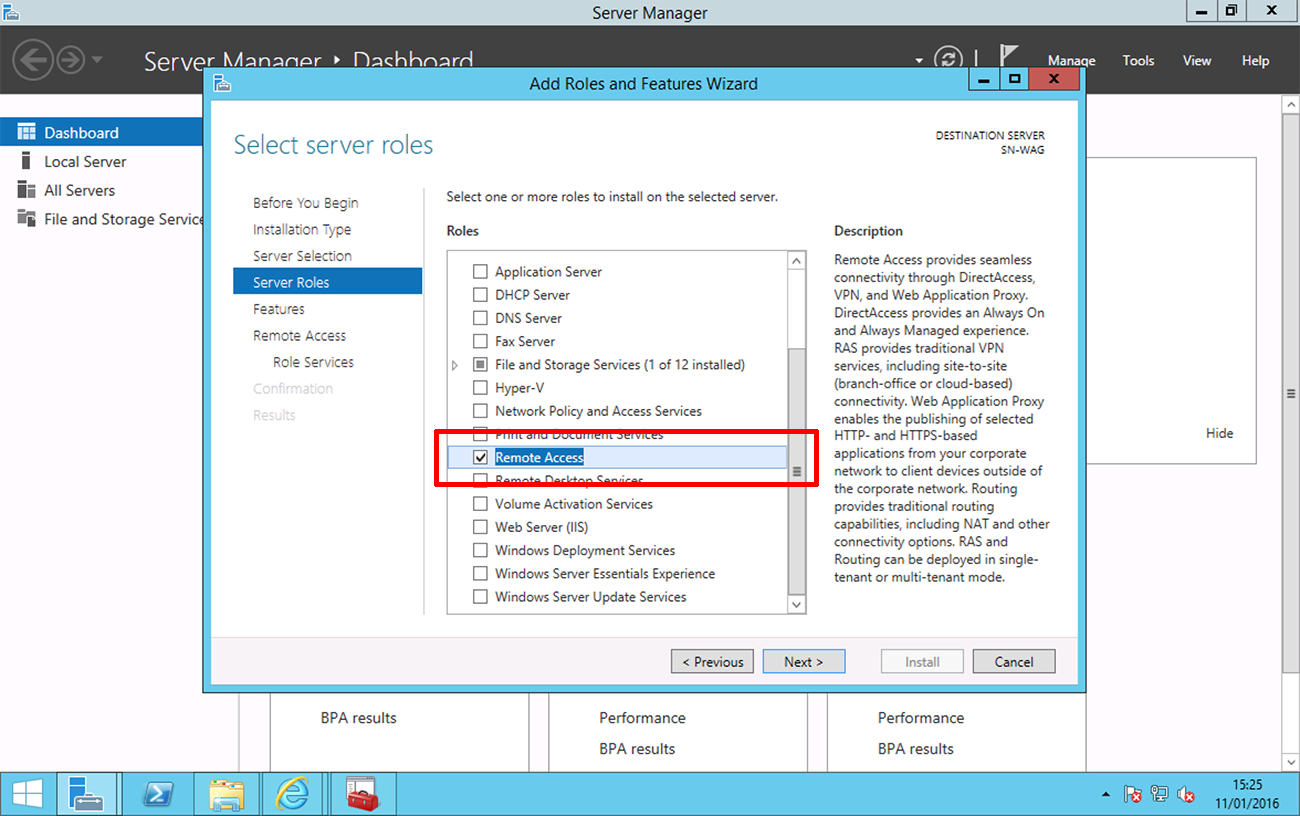
Task: Uncheck the Remote Access role checkbox
Action: coord(480,457)
